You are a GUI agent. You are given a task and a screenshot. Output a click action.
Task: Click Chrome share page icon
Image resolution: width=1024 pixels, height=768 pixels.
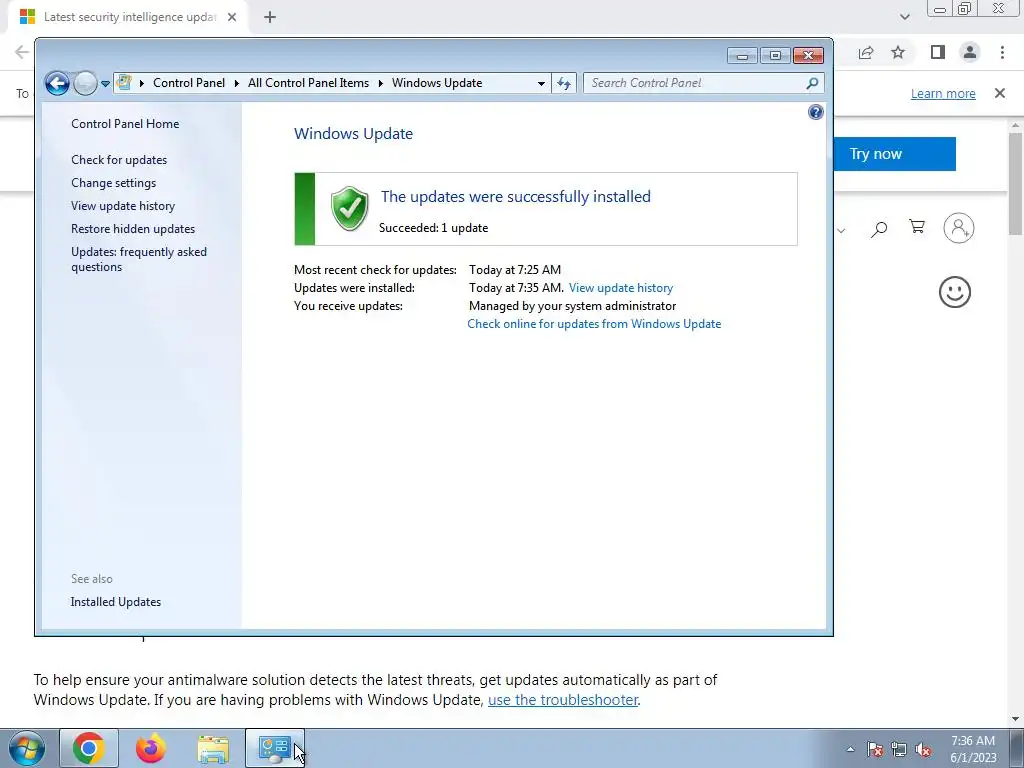[866, 53]
